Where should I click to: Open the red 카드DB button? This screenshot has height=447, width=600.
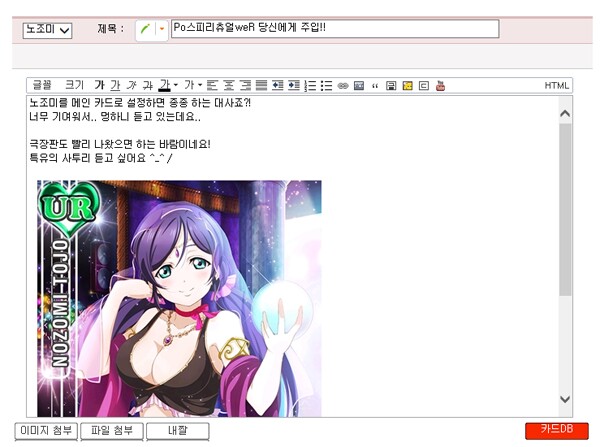tap(556, 430)
